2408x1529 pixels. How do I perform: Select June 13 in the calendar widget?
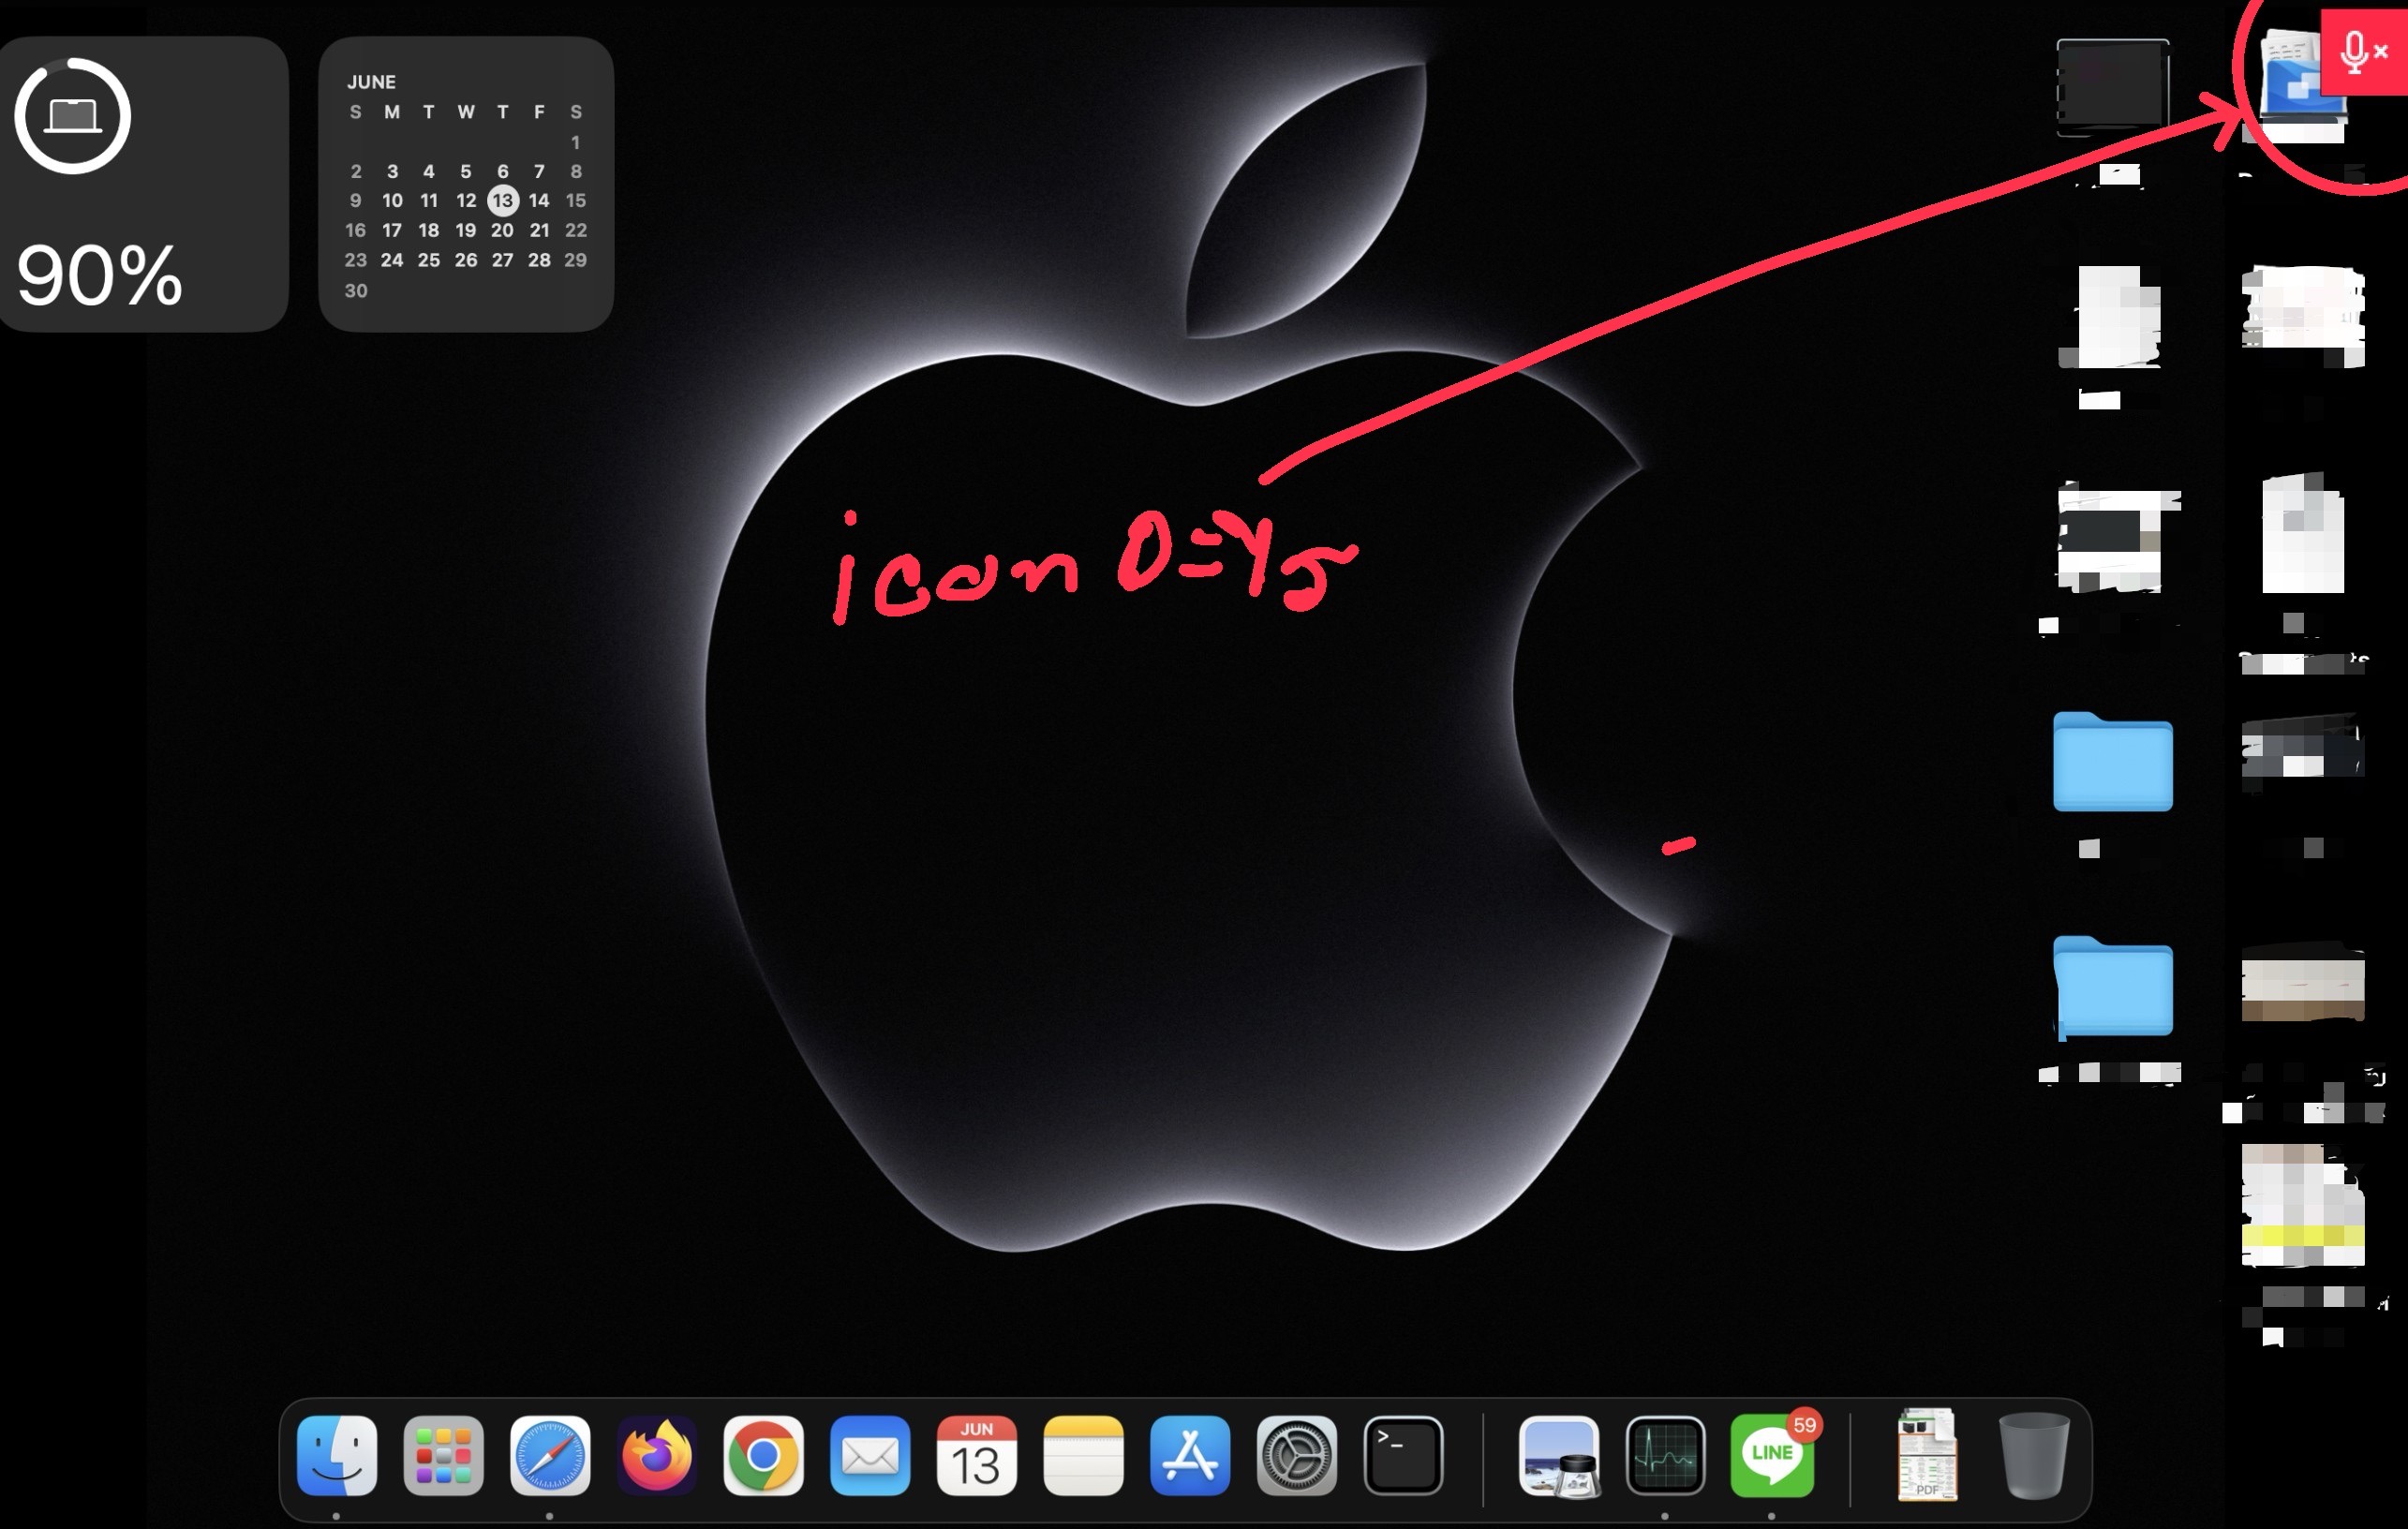coord(502,200)
